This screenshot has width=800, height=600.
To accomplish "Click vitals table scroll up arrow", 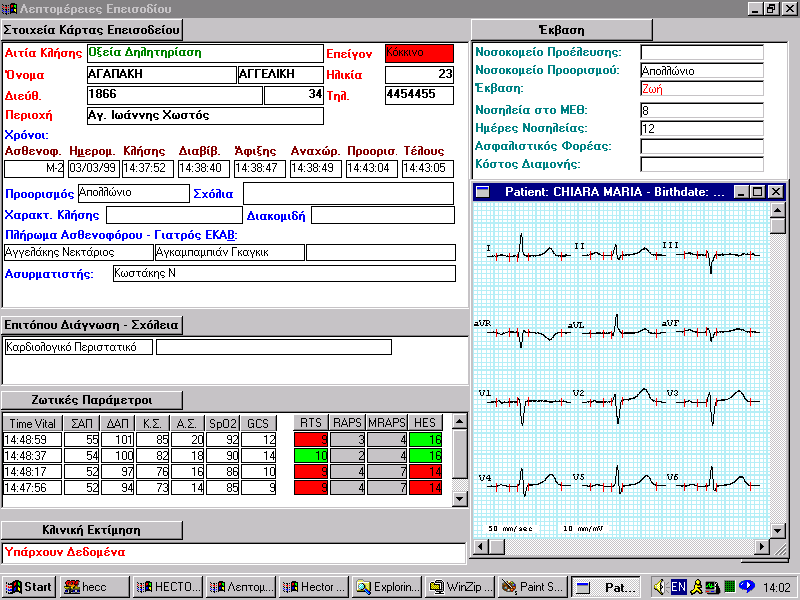I will click(x=460, y=421).
